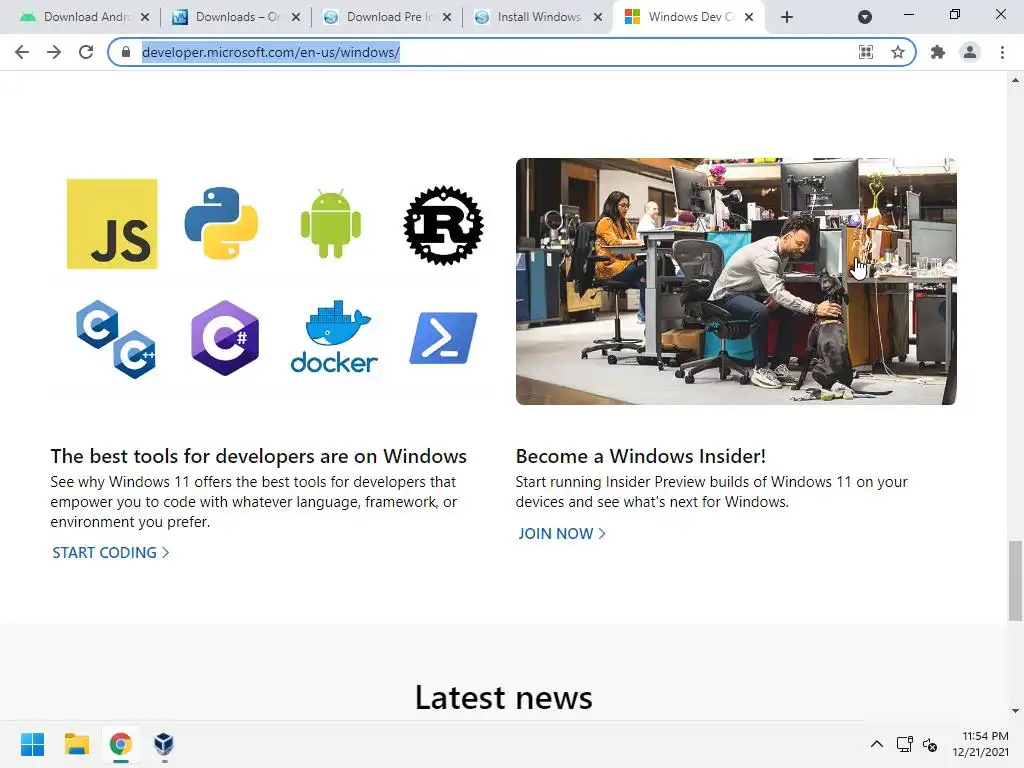1024x768 pixels.
Task: Click the scrollbar down arrow
Action: [x=1015, y=711]
